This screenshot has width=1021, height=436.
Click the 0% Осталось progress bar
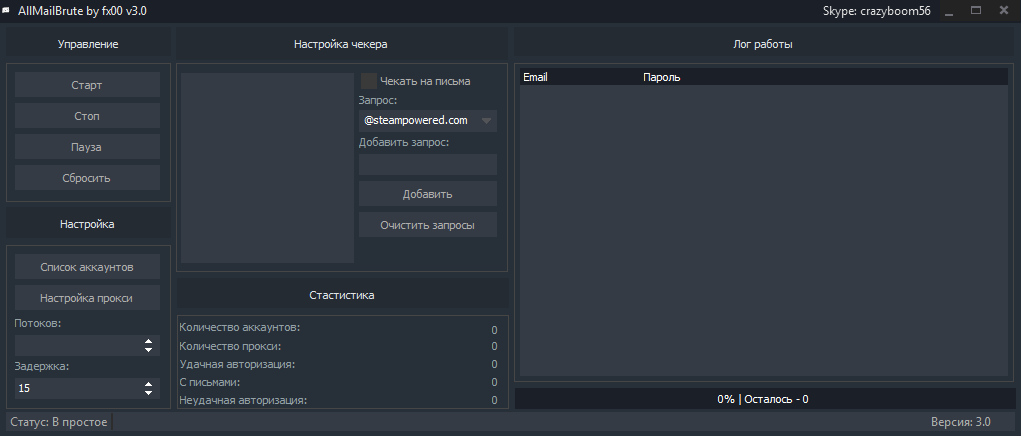[x=762, y=399]
